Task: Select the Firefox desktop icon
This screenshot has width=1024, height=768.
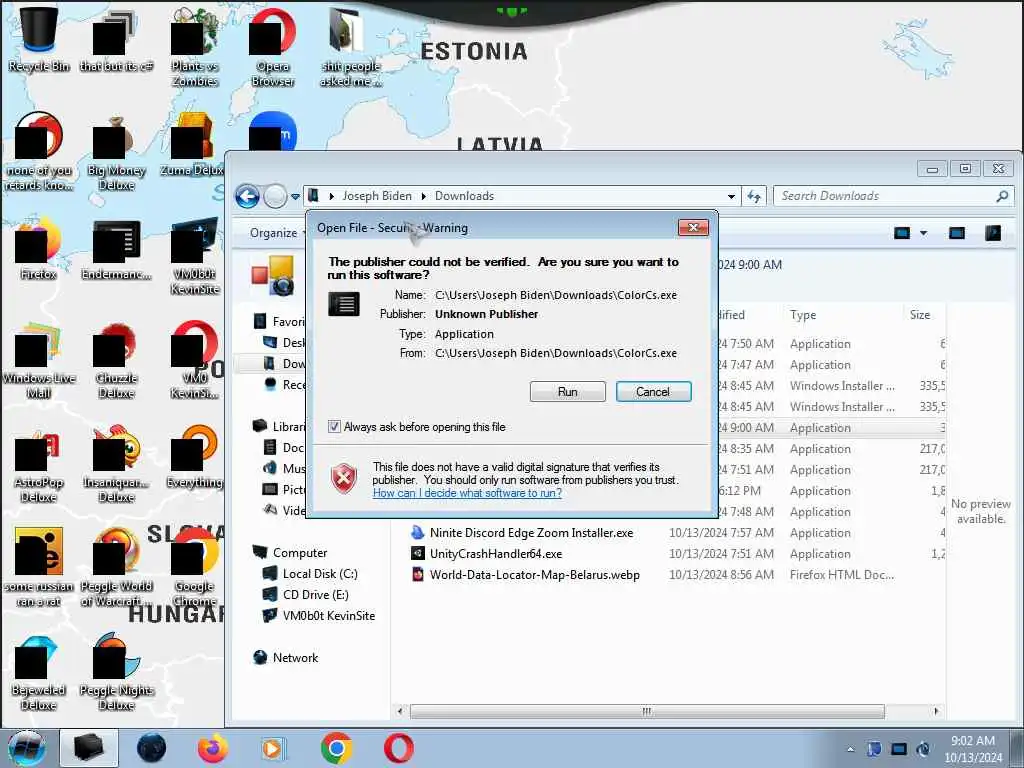Action: pyautogui.click(x=39, y=248)
